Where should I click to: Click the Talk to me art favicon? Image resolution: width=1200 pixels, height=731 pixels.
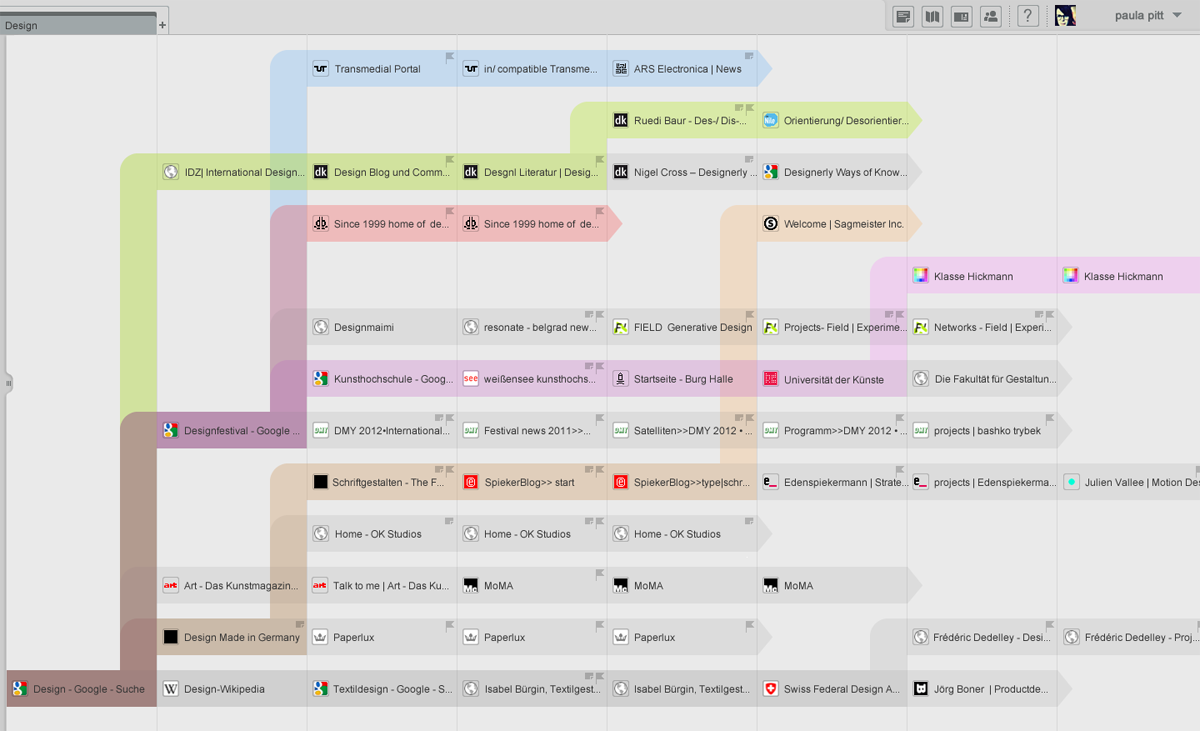[x=320, y=585]
